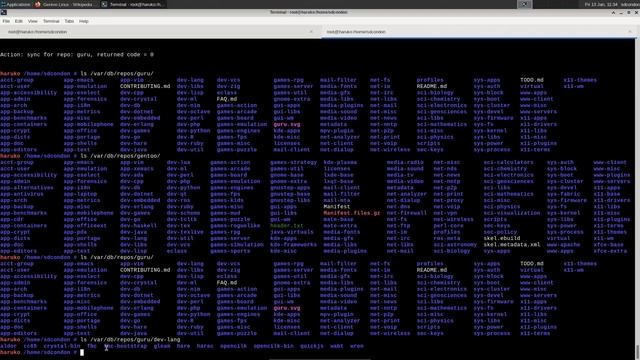Viewport: 640px width, 360px height.
Task: Click the 'media-radio' directory name
Action: pos(405,162)
